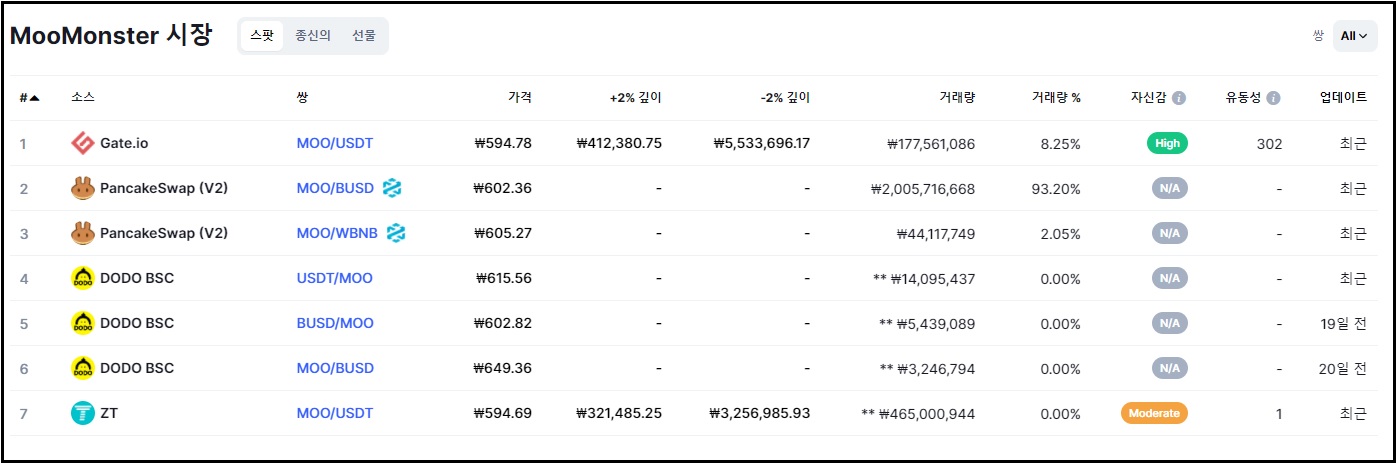Click the DODO BSC logo in row 4
This screenshot has height=463, width=1397.
tap(83, 278)
